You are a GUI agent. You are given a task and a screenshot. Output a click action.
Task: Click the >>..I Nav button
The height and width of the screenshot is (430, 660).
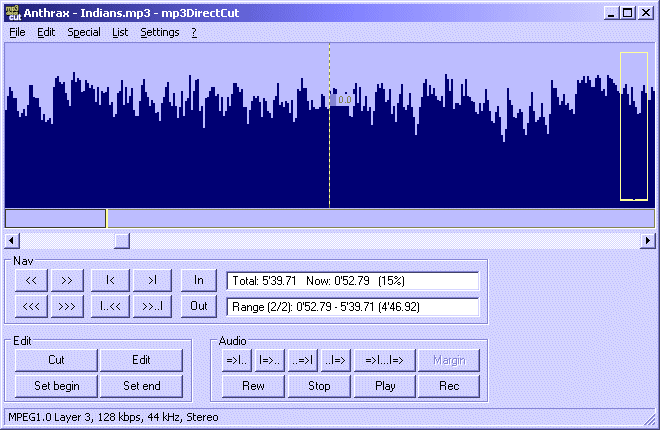coord(152,306)
